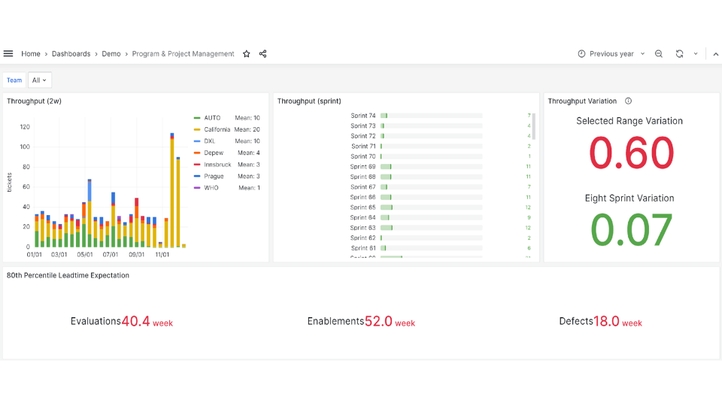This screenshot has width=722, height=406.
Task: Navigate to Dashboards breadcrumb
Action: pos(71,54)
